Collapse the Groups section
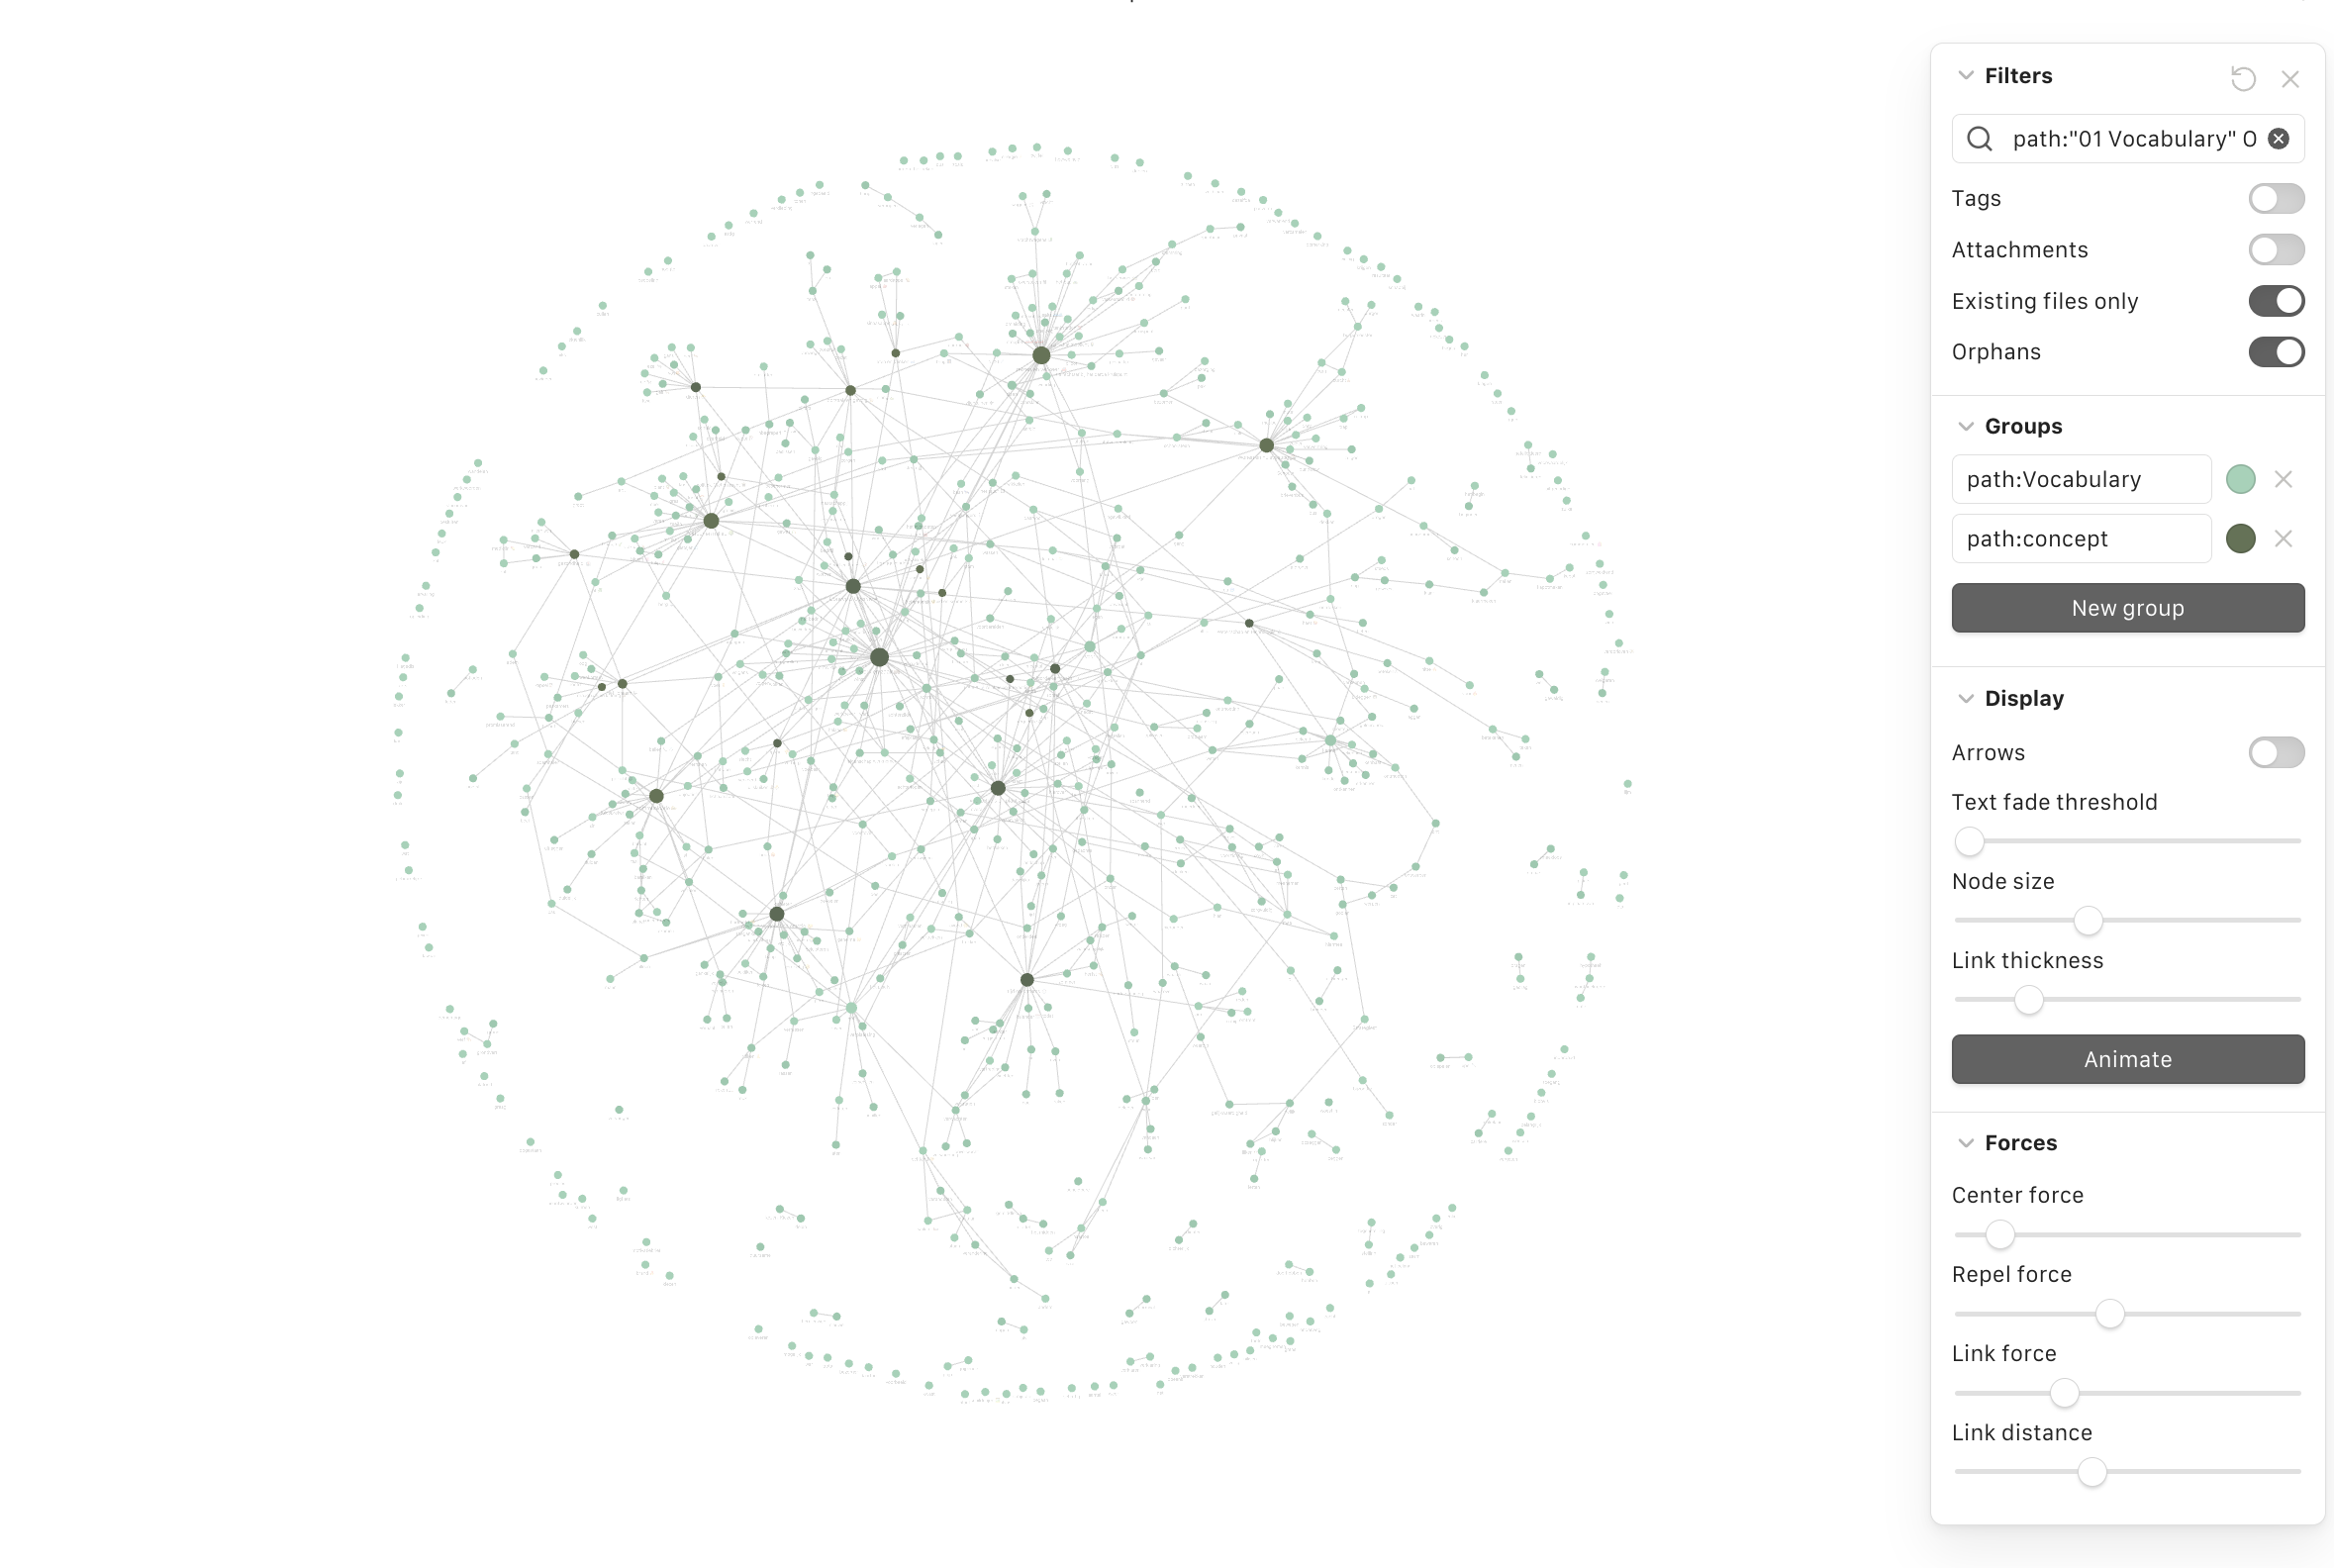Screen dimensions: 2334x1568 pos(1965,426)
